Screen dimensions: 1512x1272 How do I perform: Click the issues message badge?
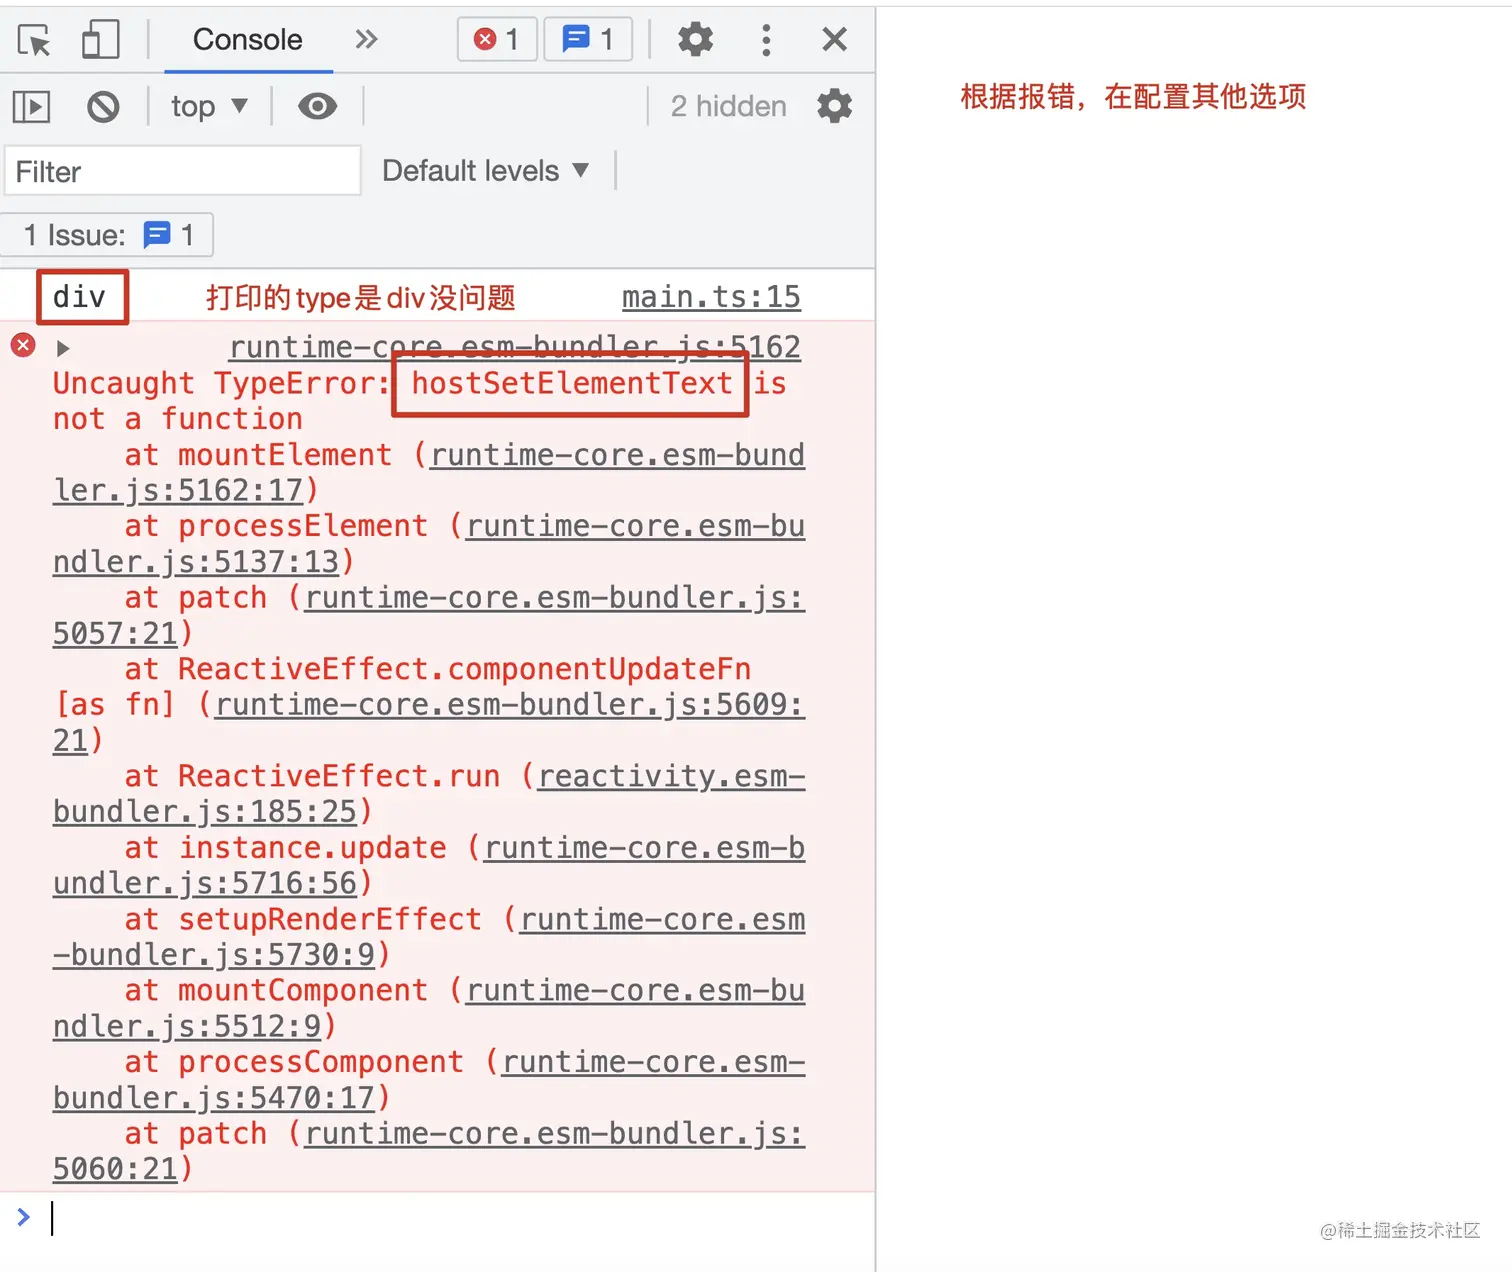coord(588,39)
